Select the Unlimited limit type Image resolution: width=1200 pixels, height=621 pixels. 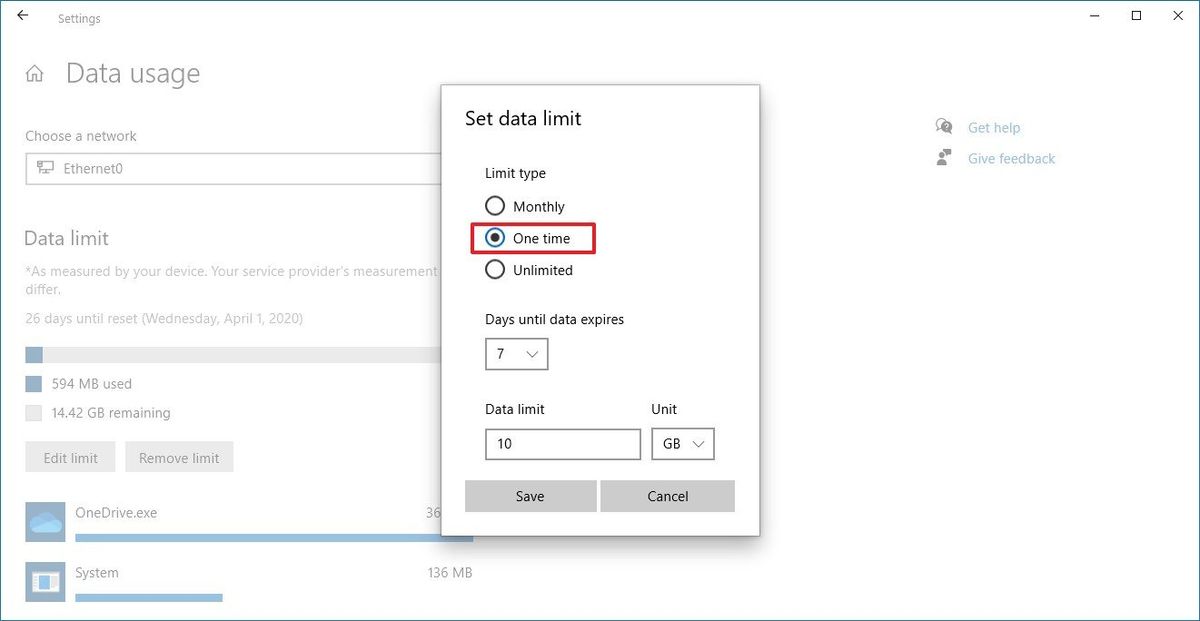(x=495, y=269)
